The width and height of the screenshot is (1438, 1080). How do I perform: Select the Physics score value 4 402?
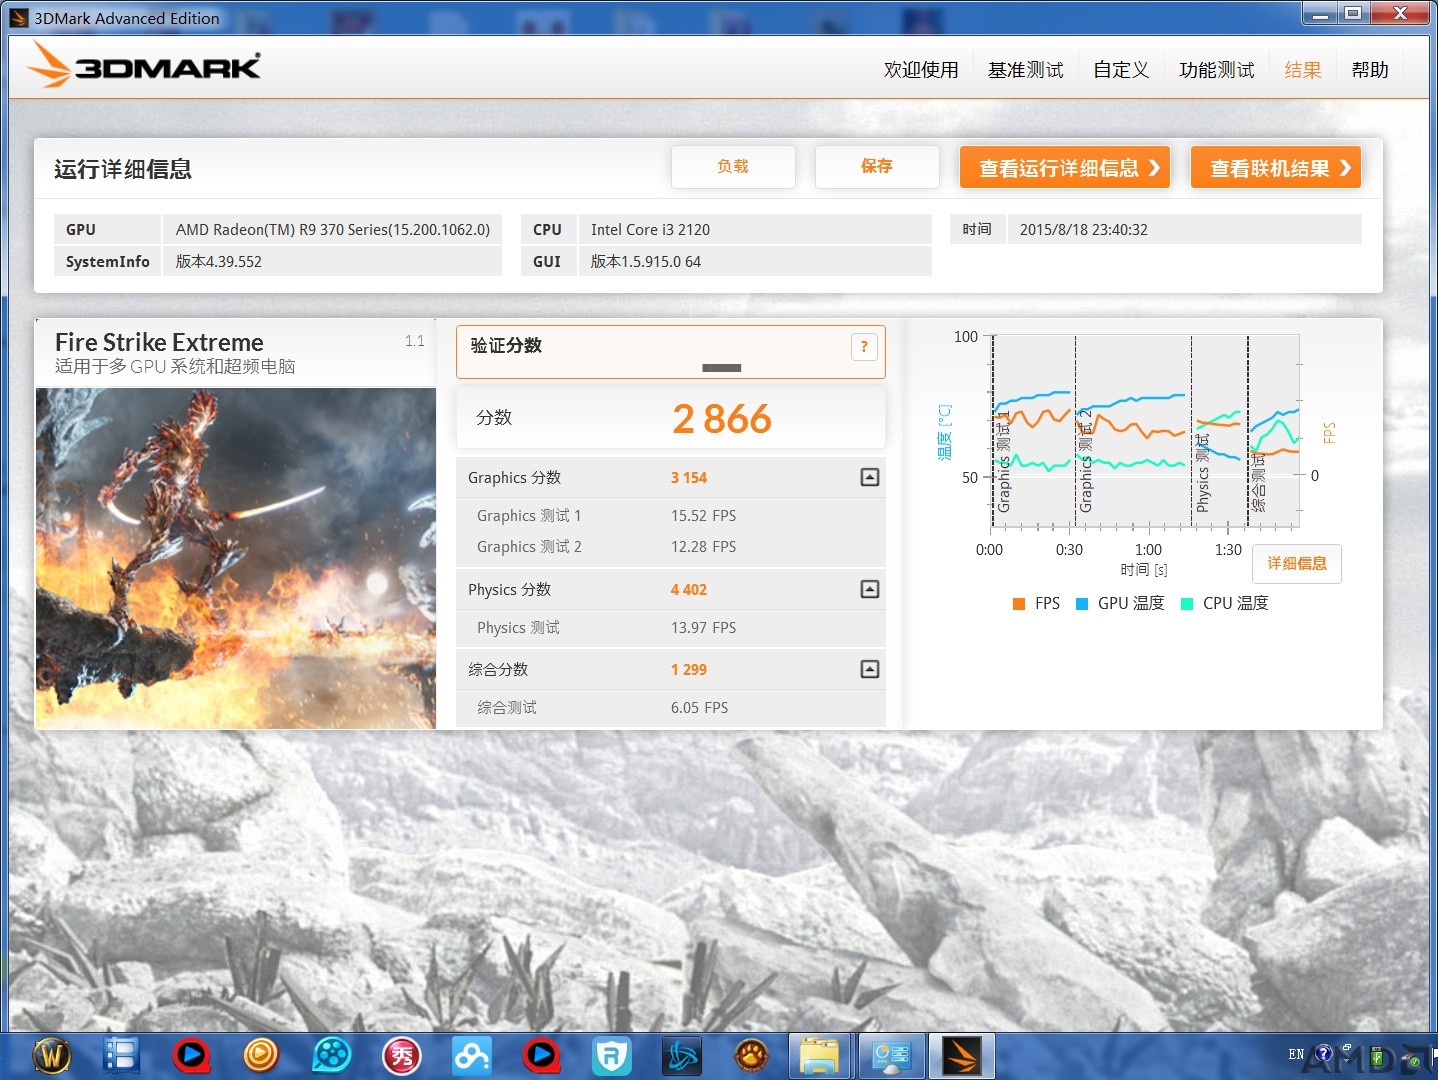point(689,590)
